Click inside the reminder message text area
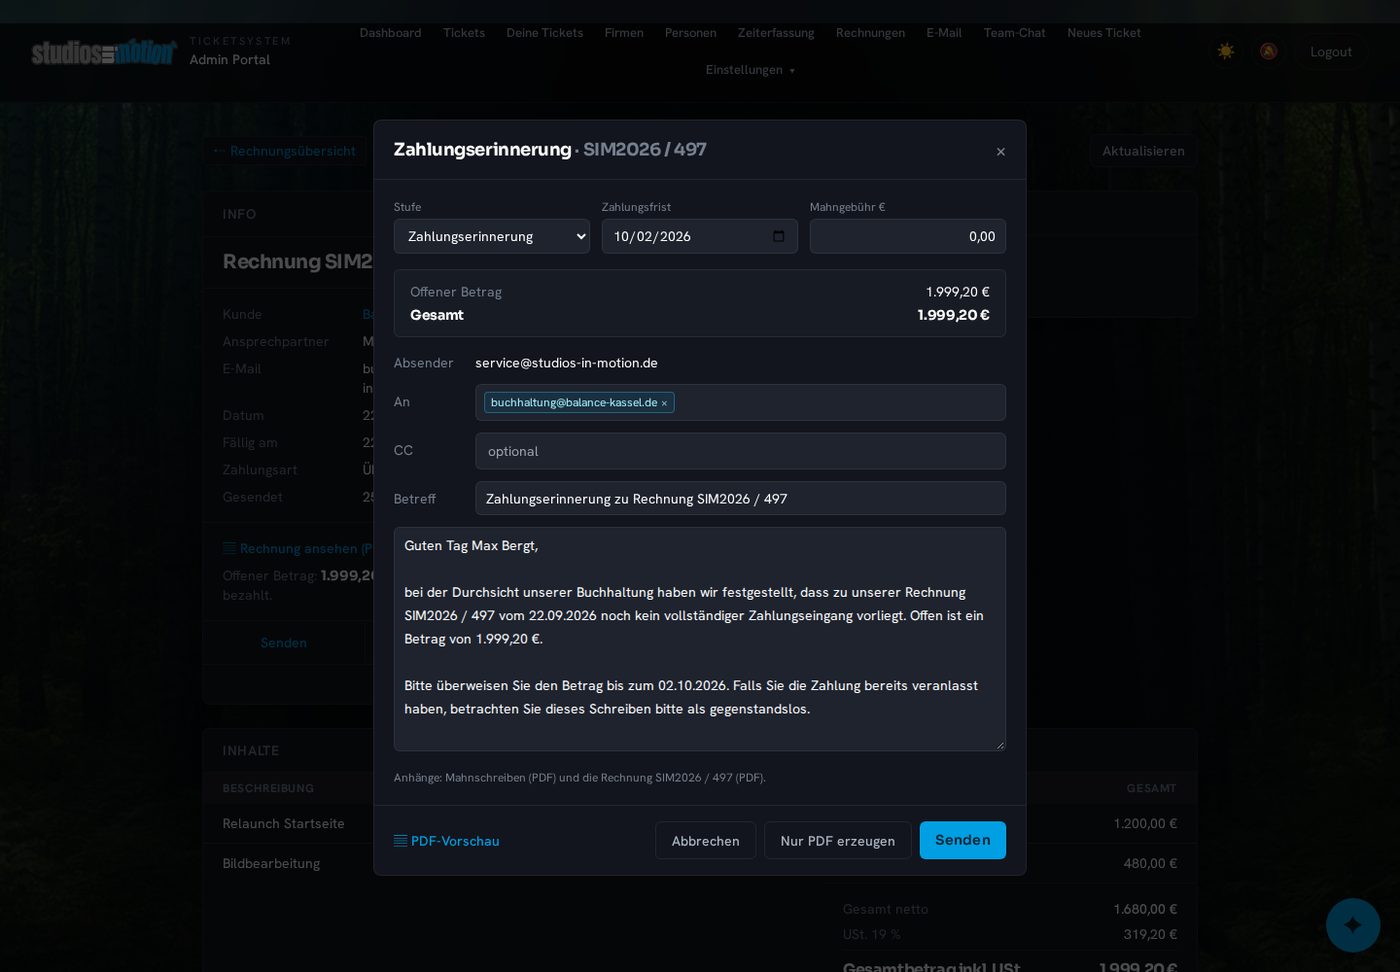1400x972 pixels. tap(700, 639)
